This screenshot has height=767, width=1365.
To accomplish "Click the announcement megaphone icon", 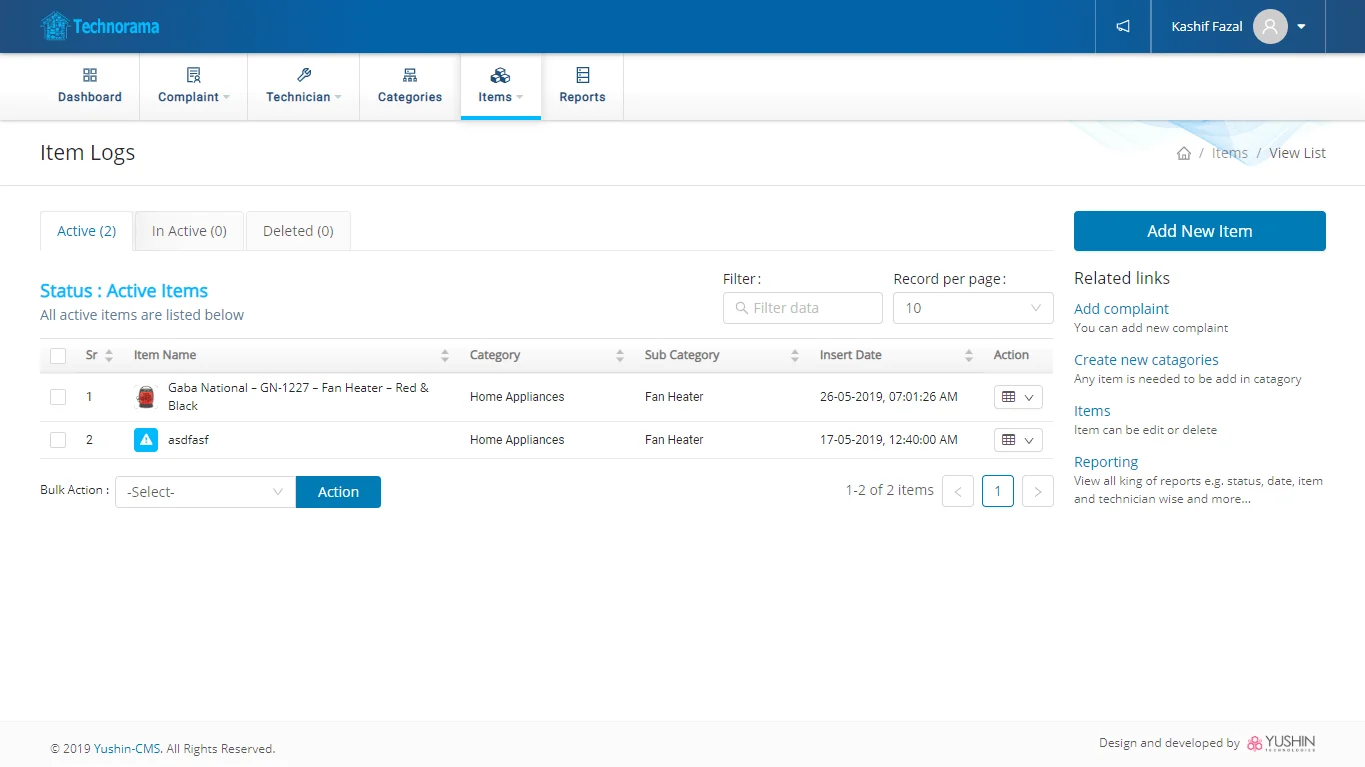I will pyautogui.click(x=1123, y=27).
